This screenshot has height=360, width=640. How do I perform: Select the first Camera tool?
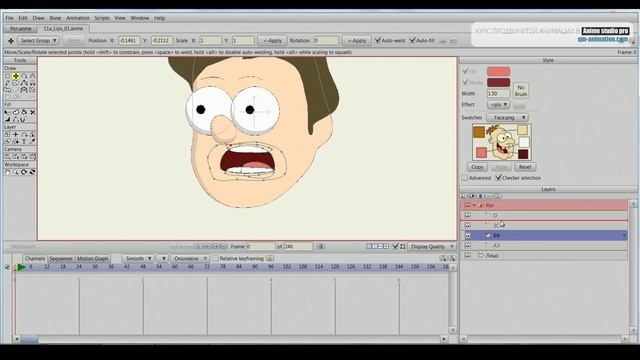(7, 156)
